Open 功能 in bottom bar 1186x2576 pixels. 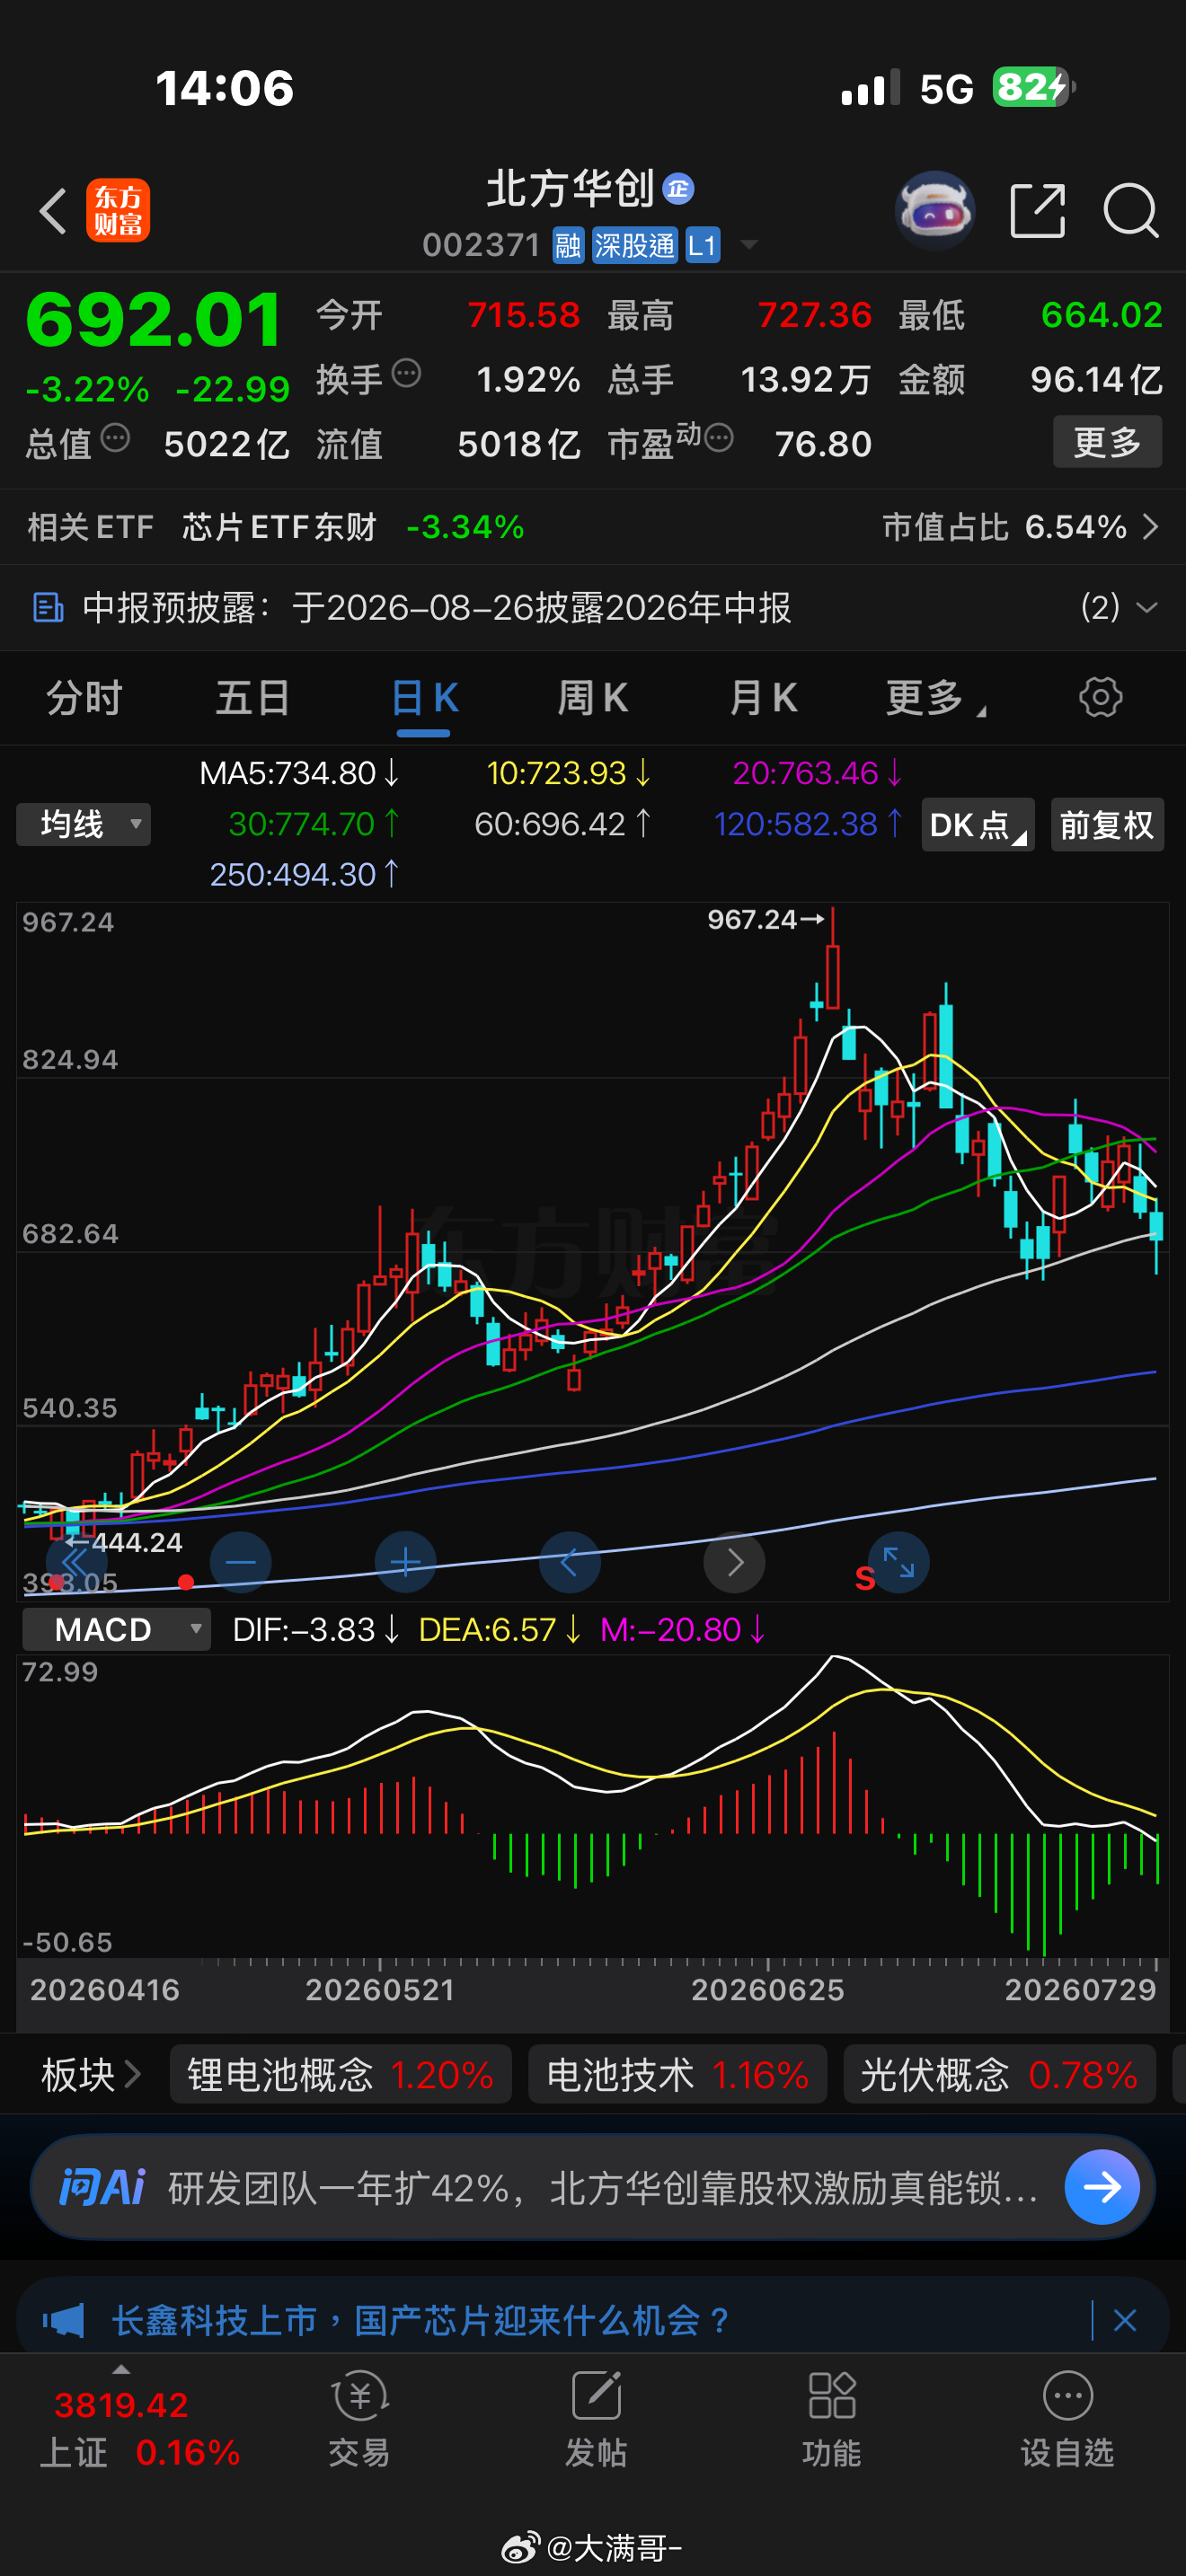tap(832, 2420)
